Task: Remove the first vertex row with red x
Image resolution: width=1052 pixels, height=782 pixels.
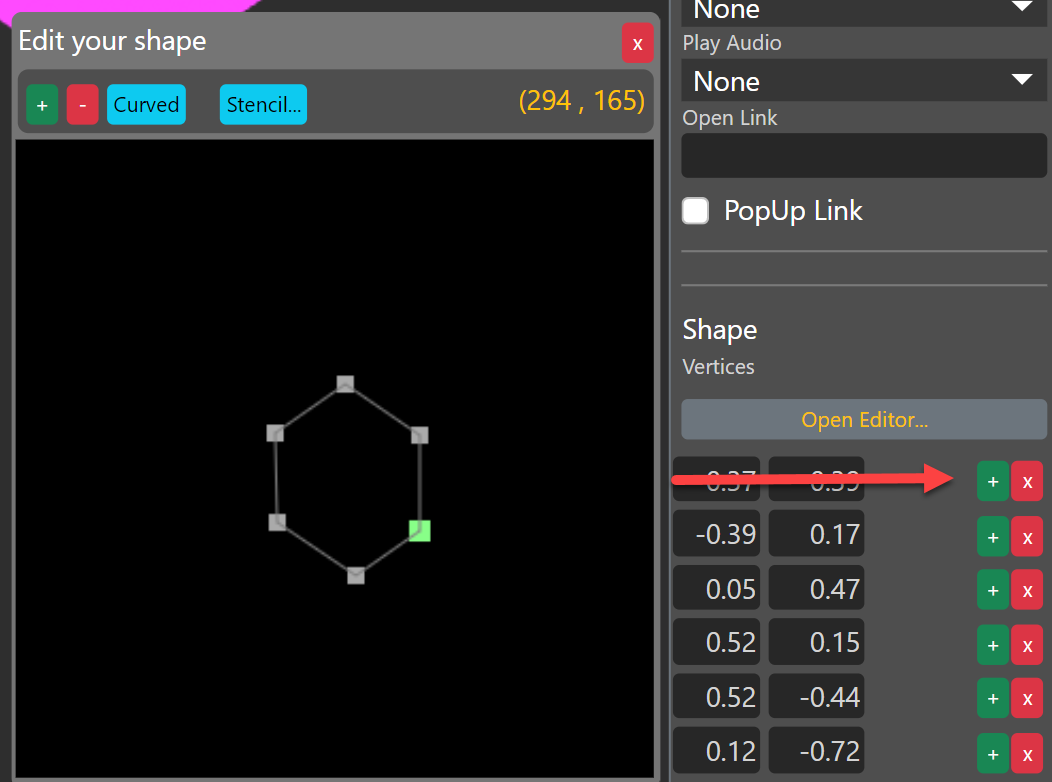Action: 1027,481
